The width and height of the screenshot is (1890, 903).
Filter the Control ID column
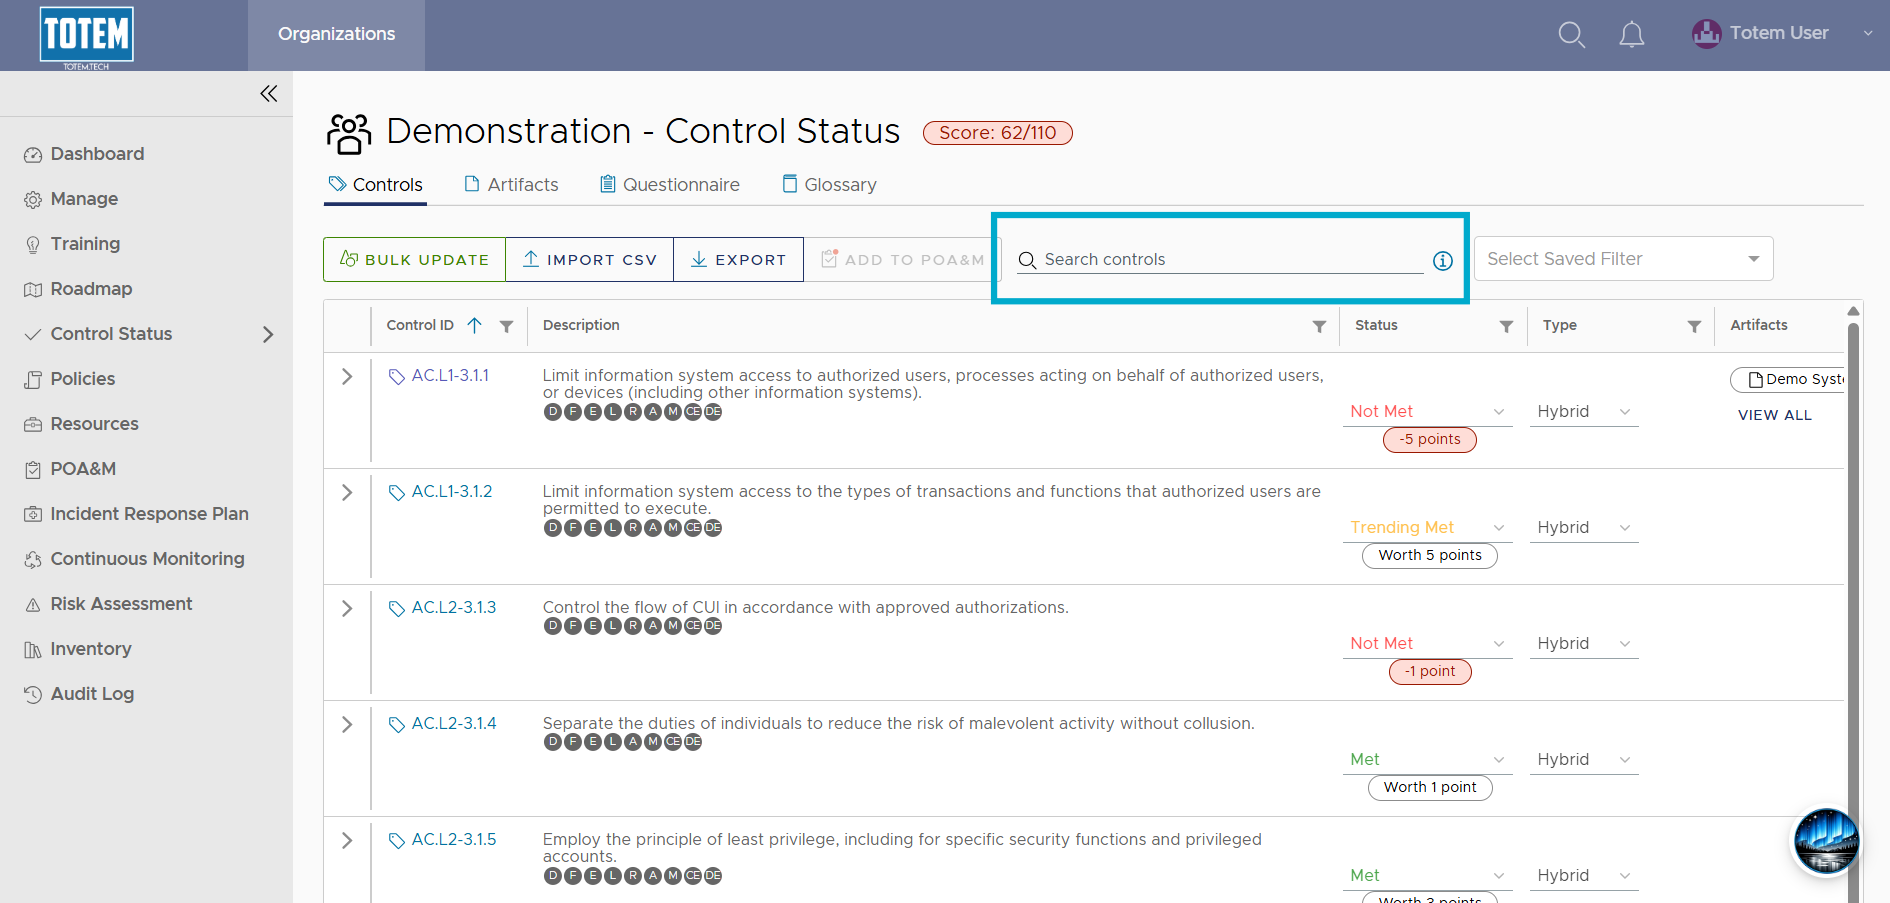[x=507, y=326]
